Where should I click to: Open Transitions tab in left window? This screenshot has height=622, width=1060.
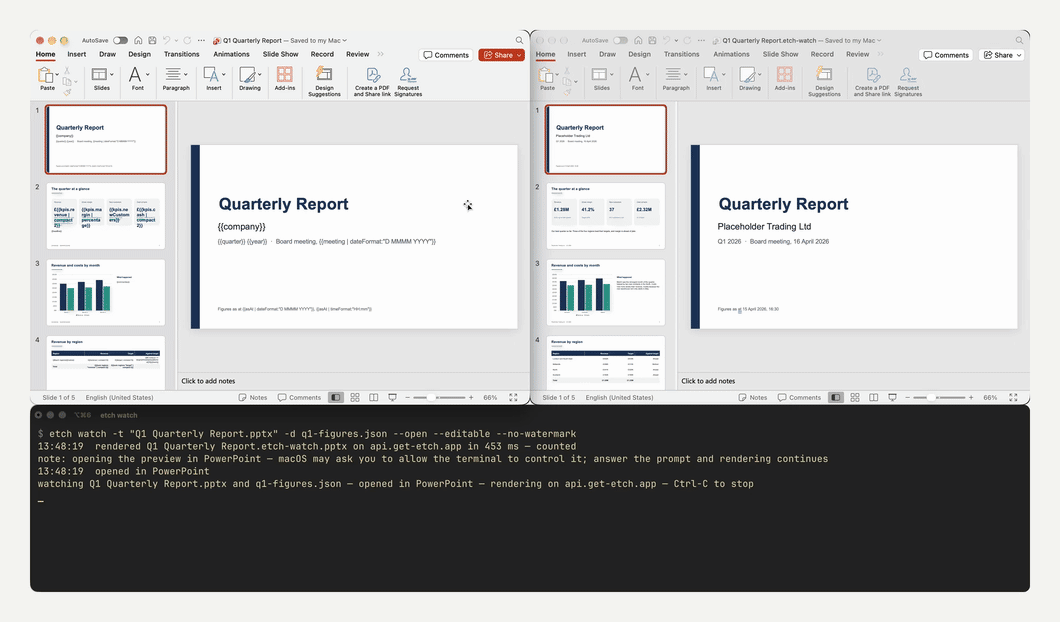tap(181, 54)
